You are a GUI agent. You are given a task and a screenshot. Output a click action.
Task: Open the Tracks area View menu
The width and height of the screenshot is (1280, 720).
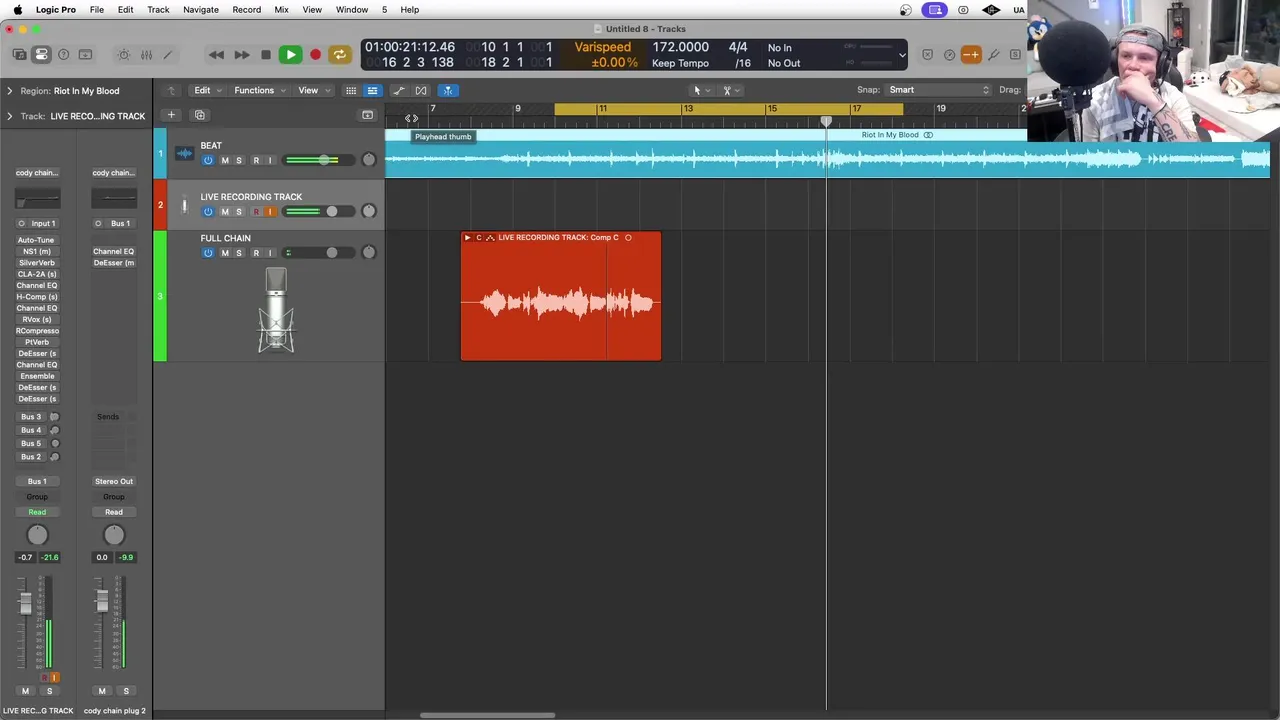point(312,90)
